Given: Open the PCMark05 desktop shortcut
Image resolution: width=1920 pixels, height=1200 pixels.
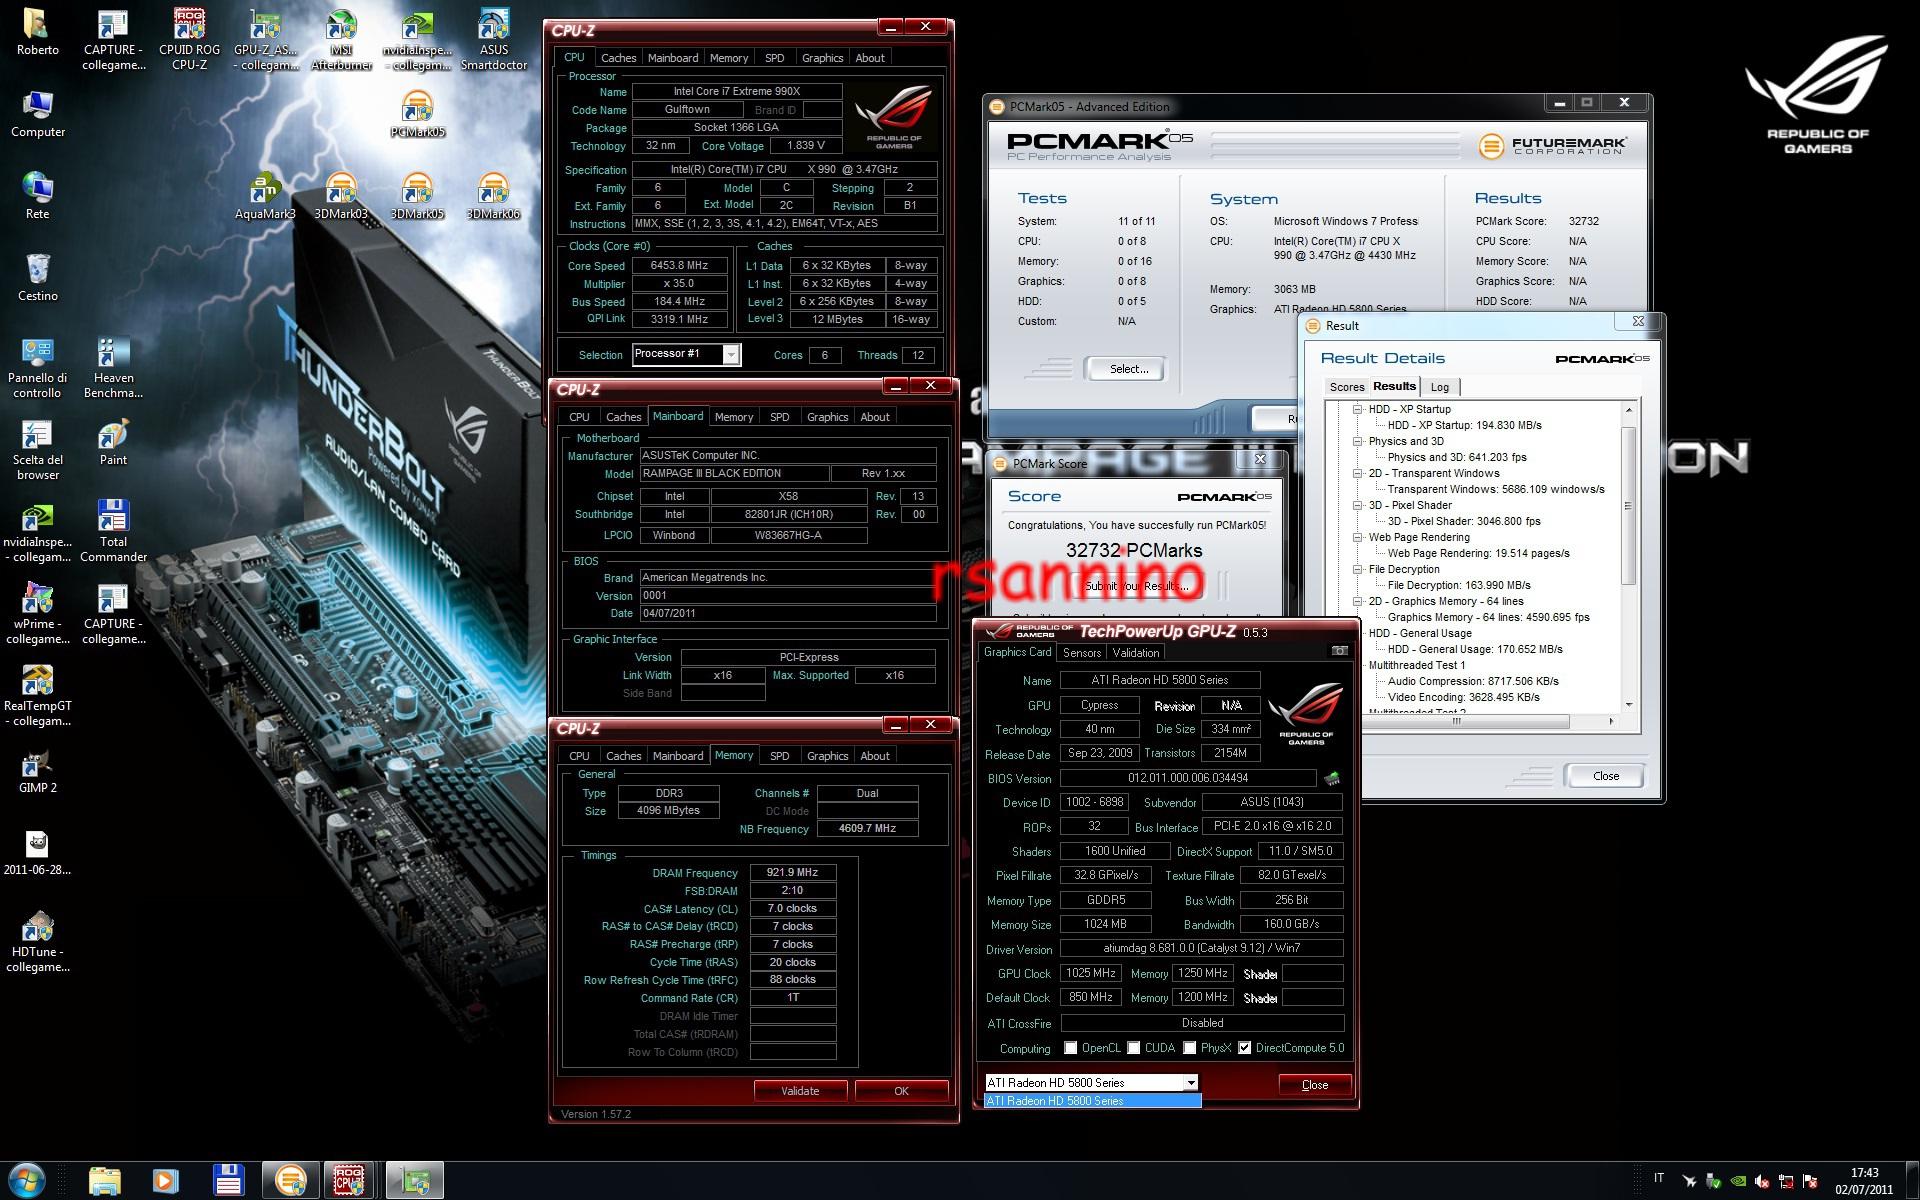Looking at the screenshot, I should tap(417, 114).
